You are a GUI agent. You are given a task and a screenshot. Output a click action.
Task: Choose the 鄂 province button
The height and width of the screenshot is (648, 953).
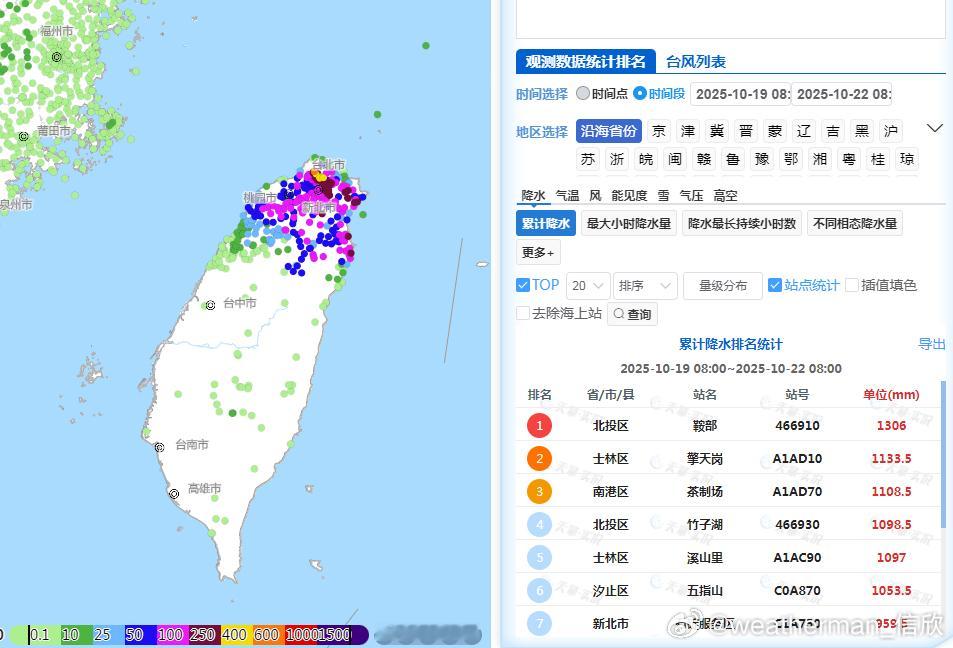(791, 159)
